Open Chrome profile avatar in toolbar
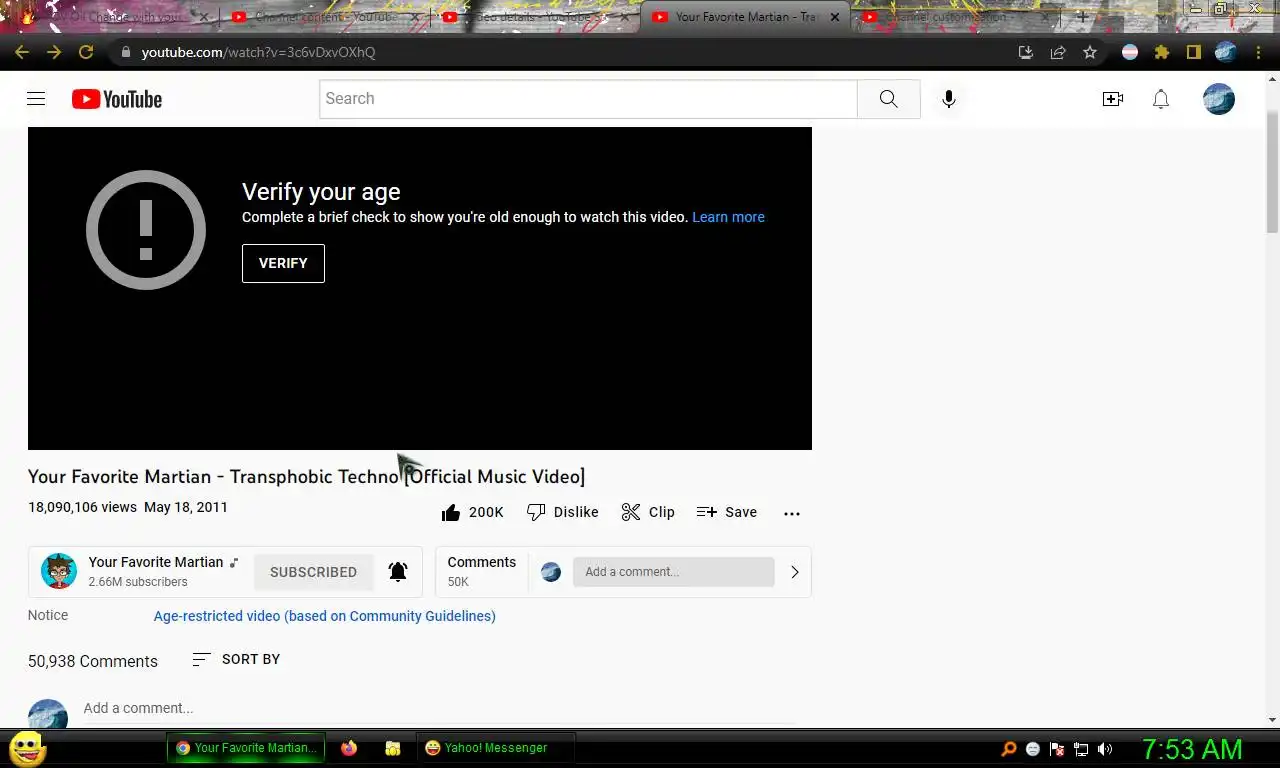 point(1226,52)
